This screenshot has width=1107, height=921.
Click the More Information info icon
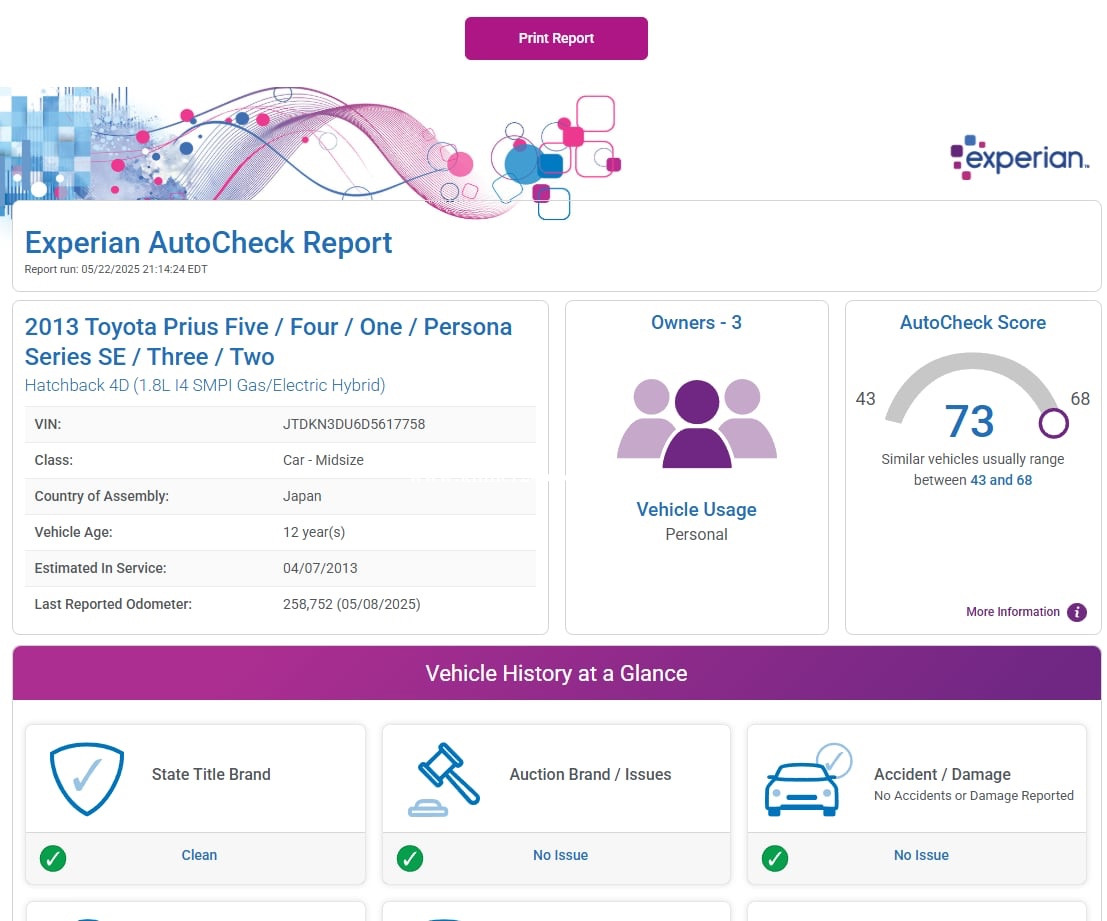coord(1077,612)
